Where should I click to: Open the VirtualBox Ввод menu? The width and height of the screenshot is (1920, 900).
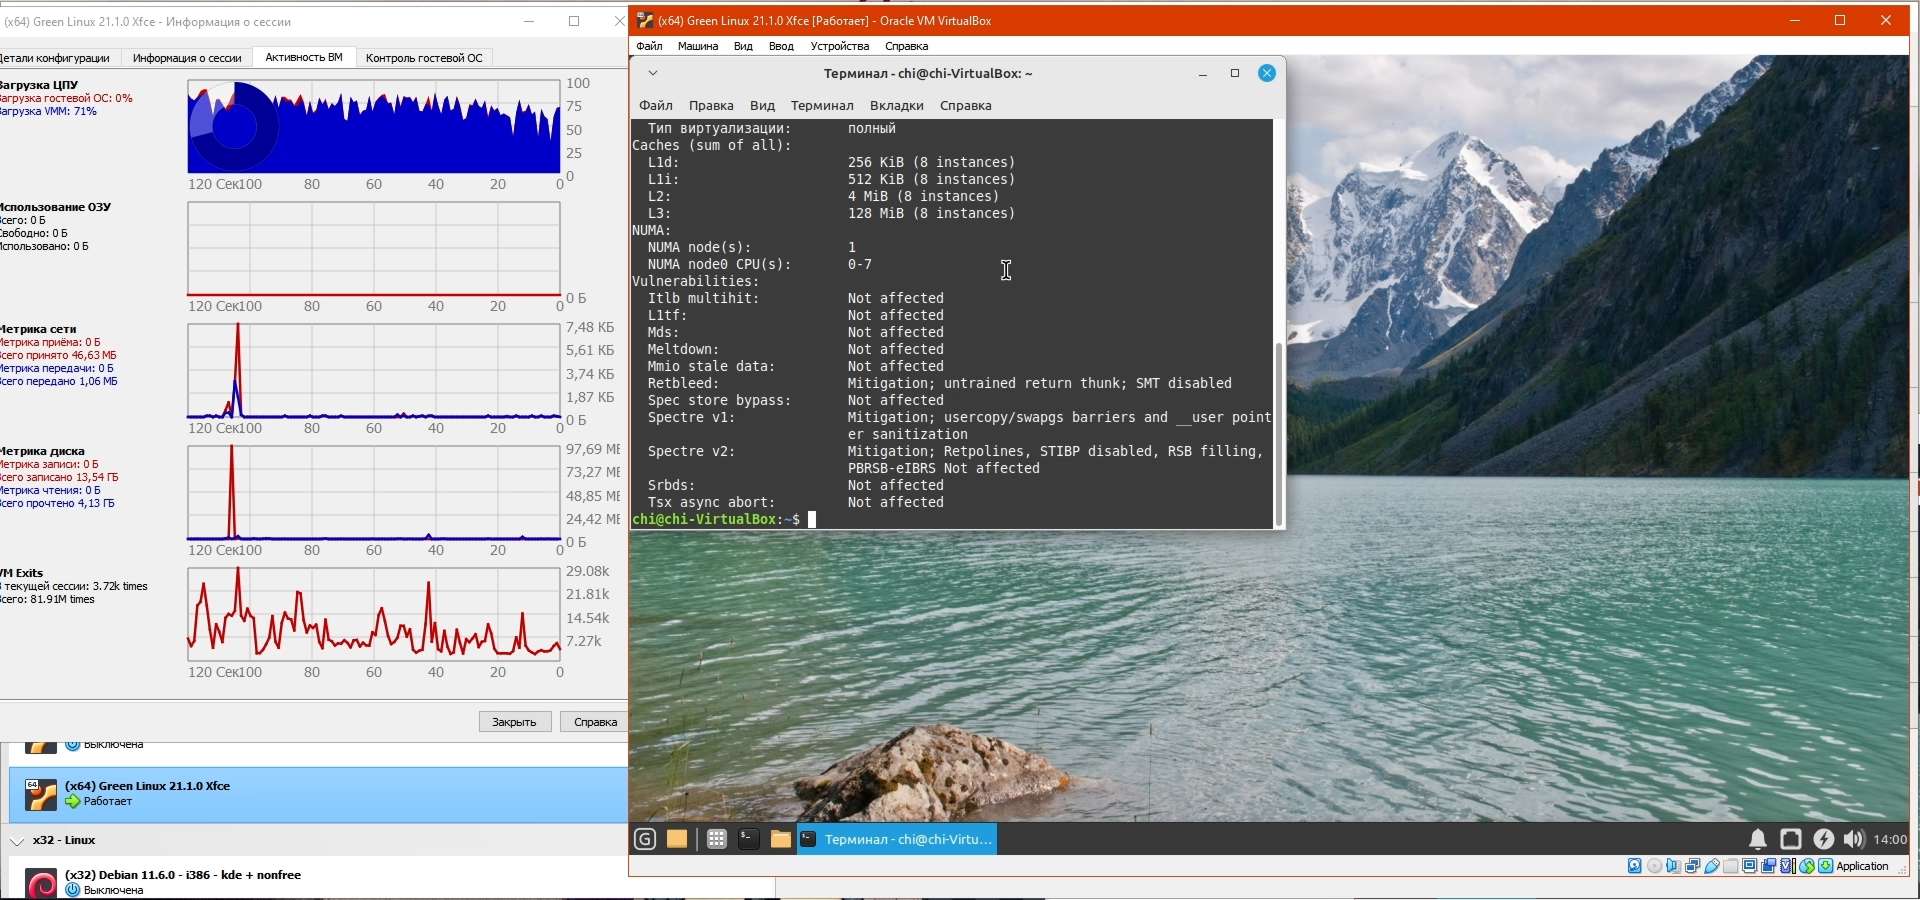tap(781, 46)
